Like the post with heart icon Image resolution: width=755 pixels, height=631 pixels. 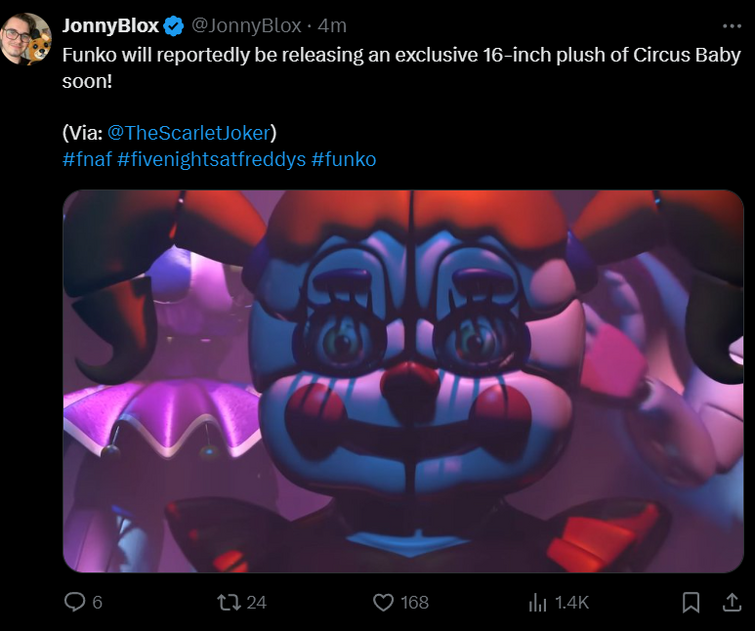[383, 602]
